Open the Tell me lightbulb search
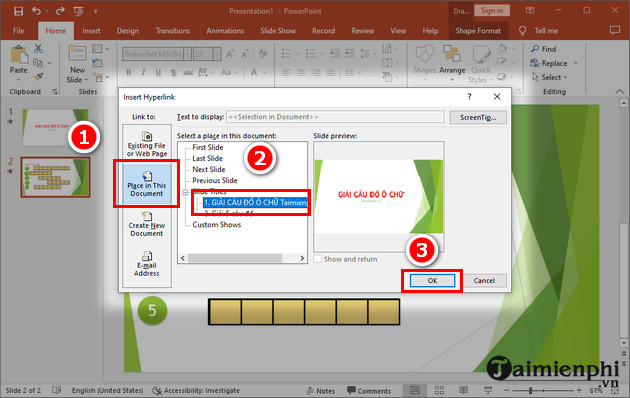 coord(522,31)
